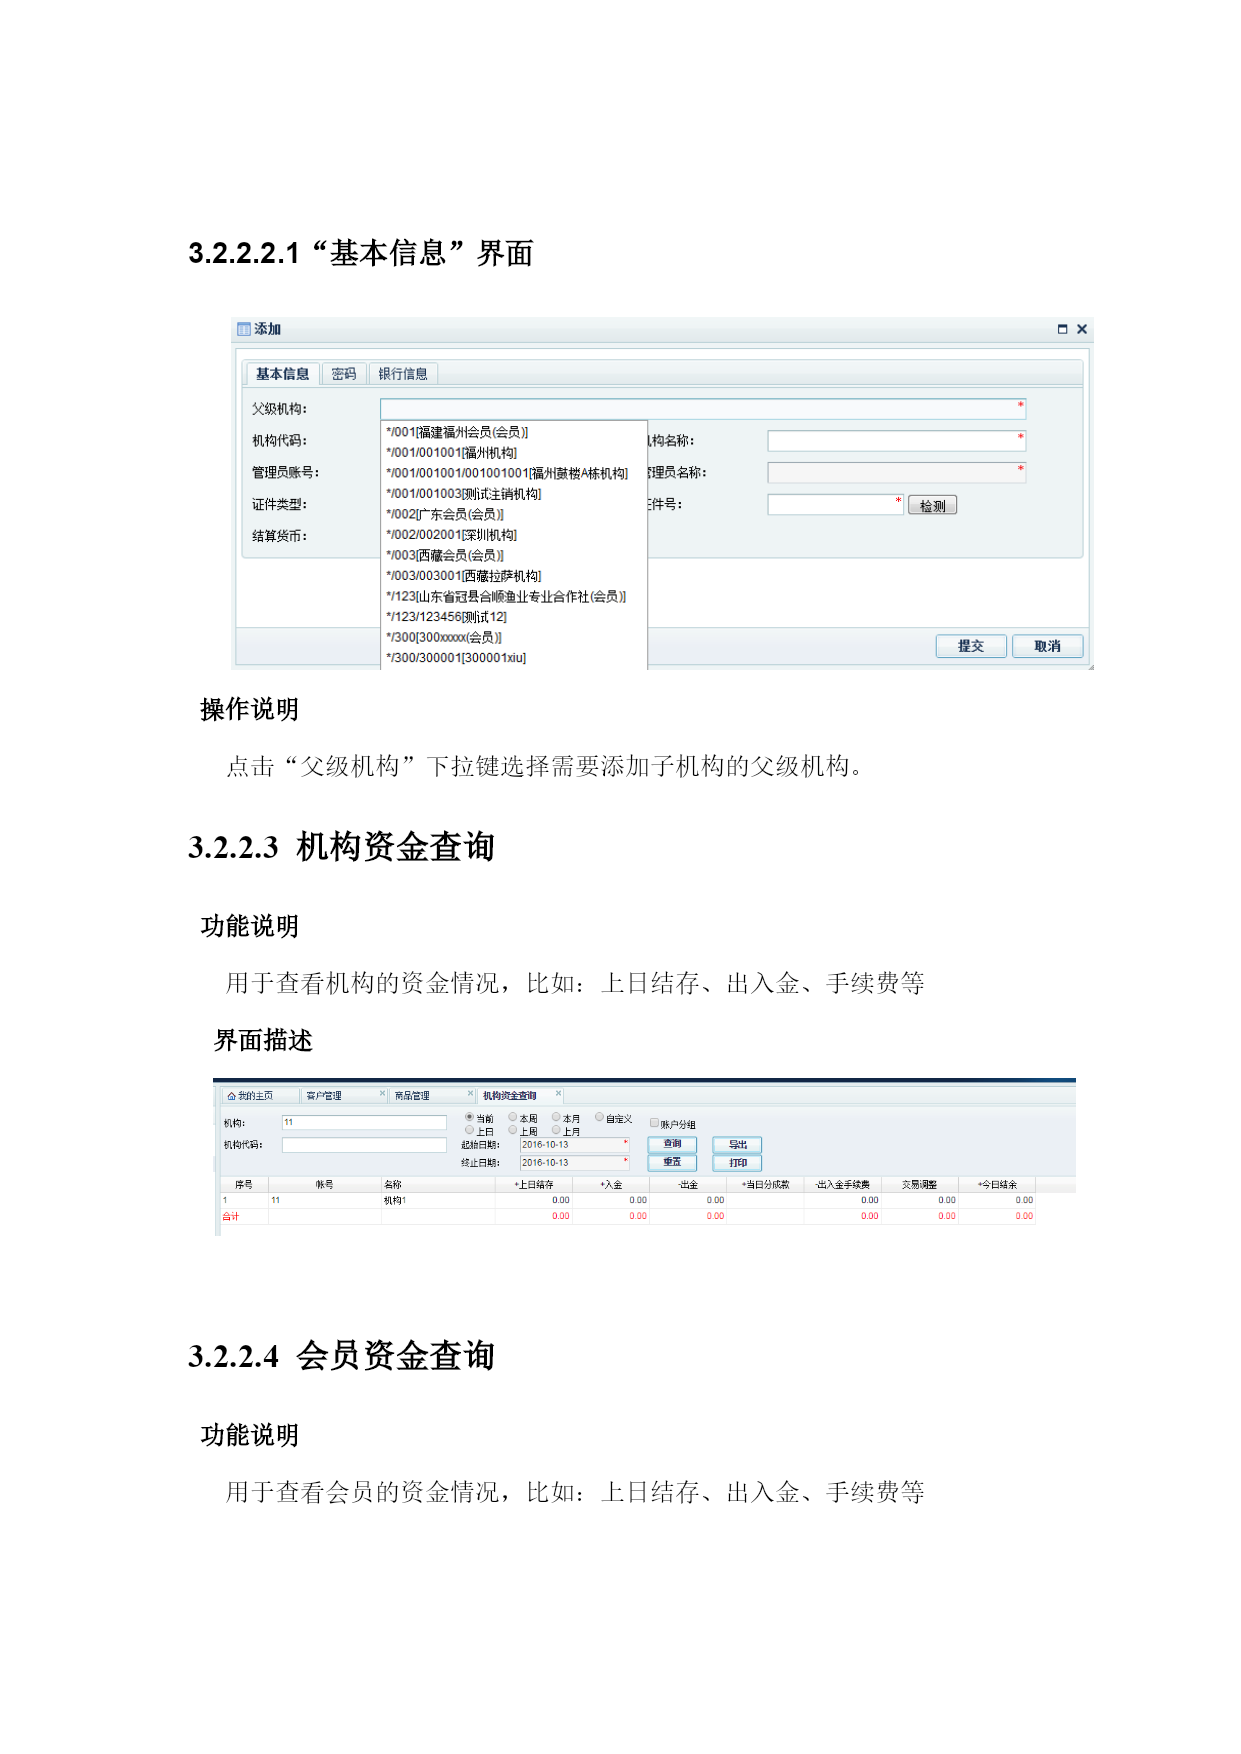The height and width of the screenshot is (1754, 1241).
Task: Click the red 合计 totals row label
Action: (231, 1216)
